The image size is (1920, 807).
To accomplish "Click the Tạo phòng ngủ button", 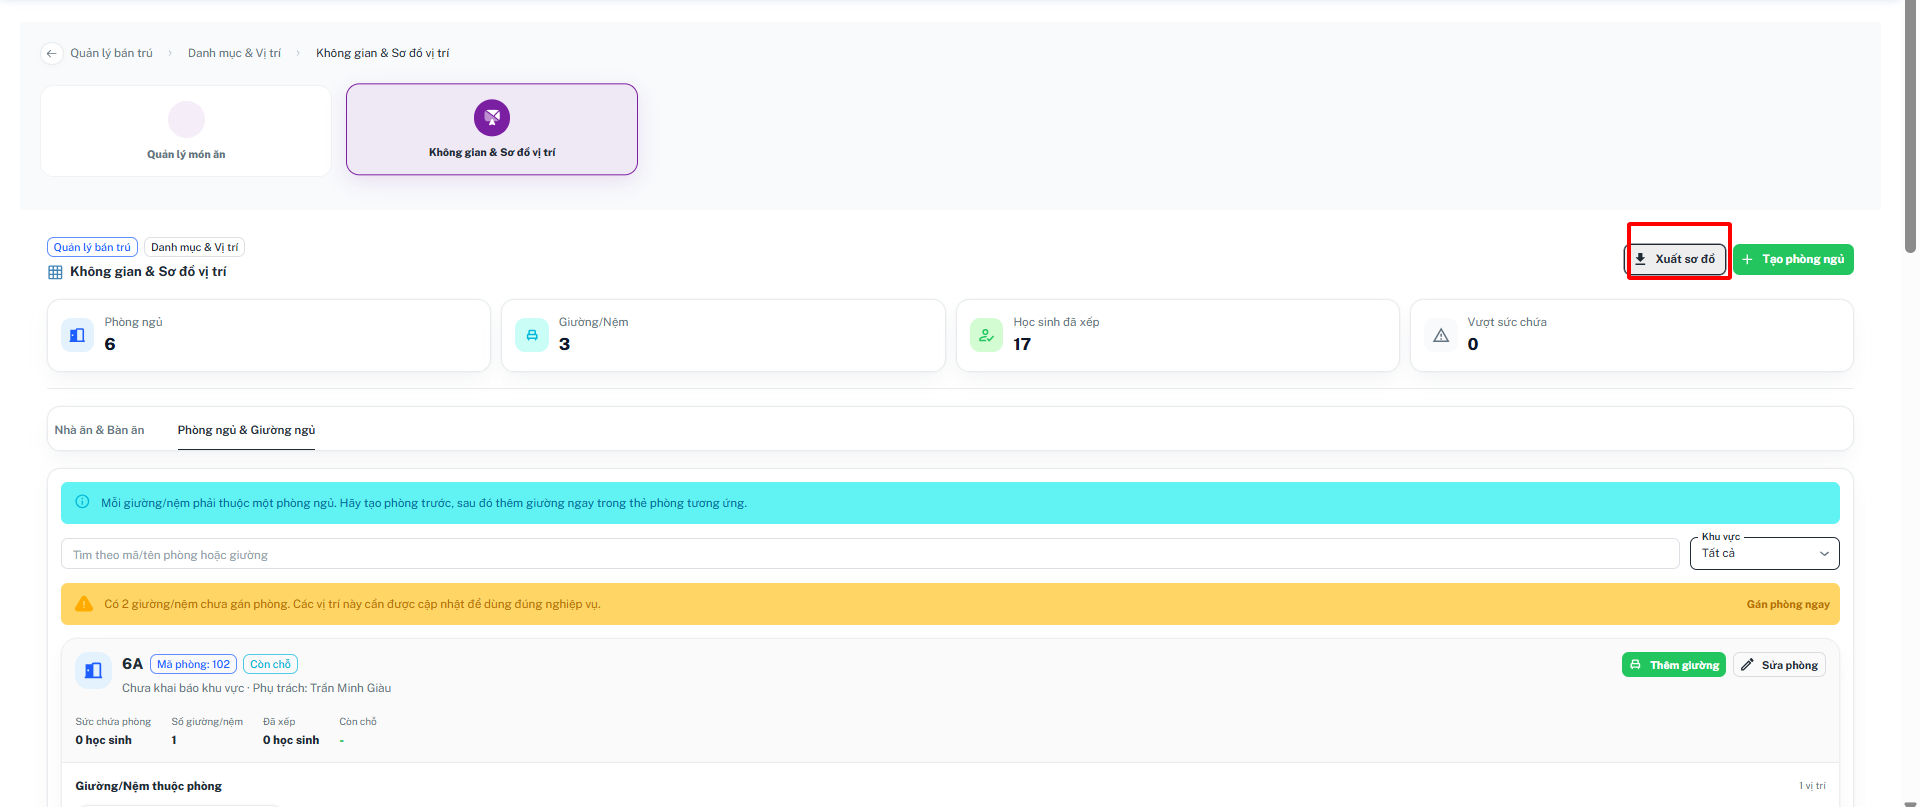I will [1793, 259].
